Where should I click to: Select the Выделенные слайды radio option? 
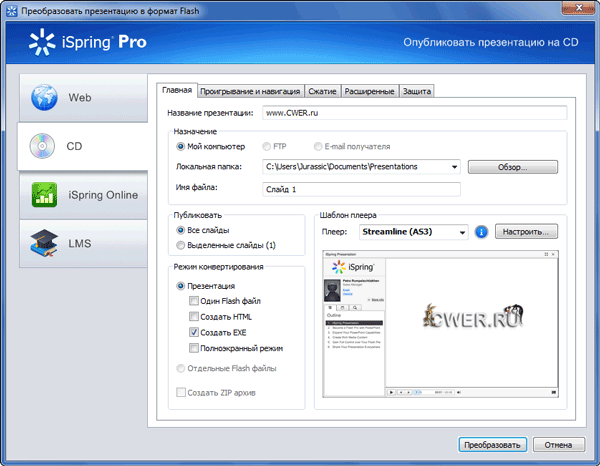click(181, 245)
